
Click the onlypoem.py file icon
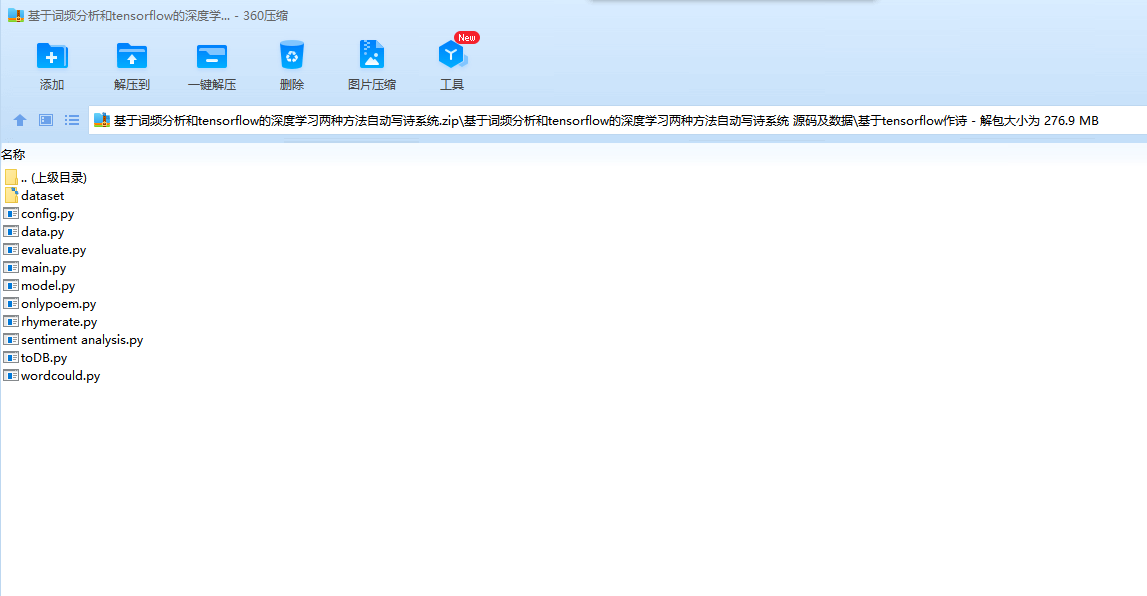11,303
